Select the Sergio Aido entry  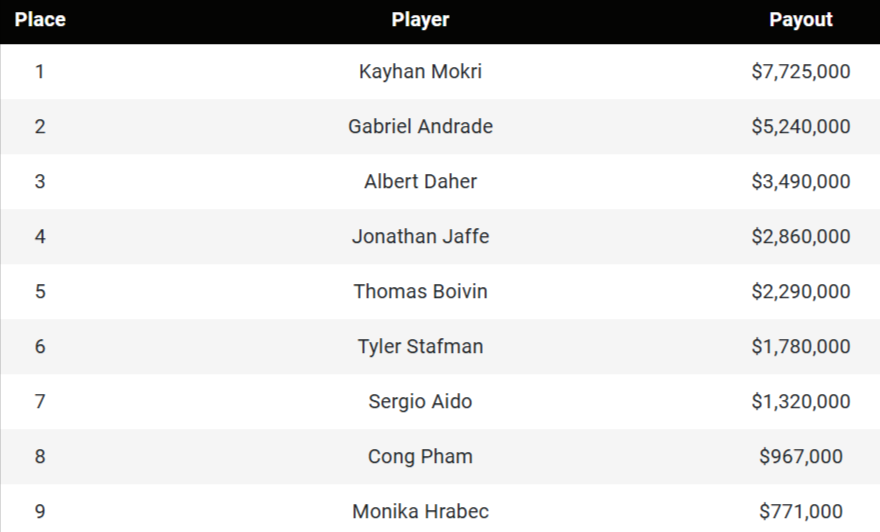[x=420, y=402]
